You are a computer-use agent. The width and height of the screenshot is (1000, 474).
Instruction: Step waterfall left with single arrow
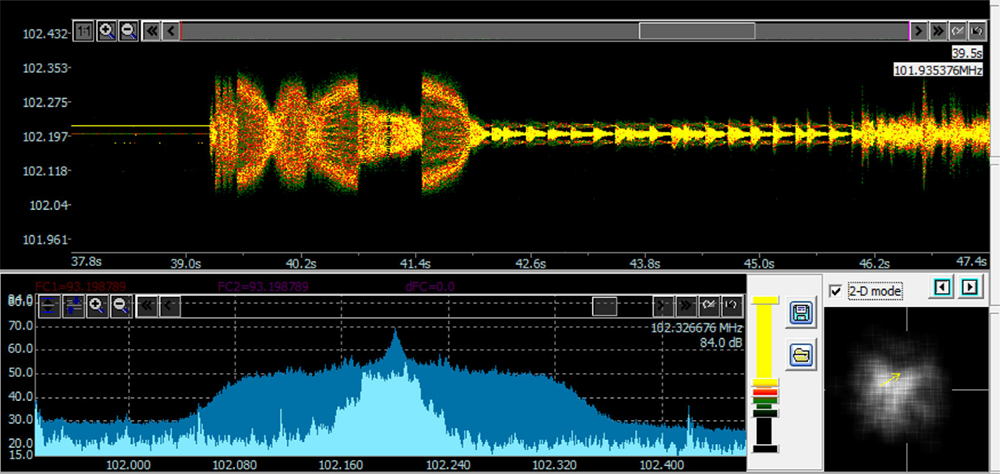point(172,31)
